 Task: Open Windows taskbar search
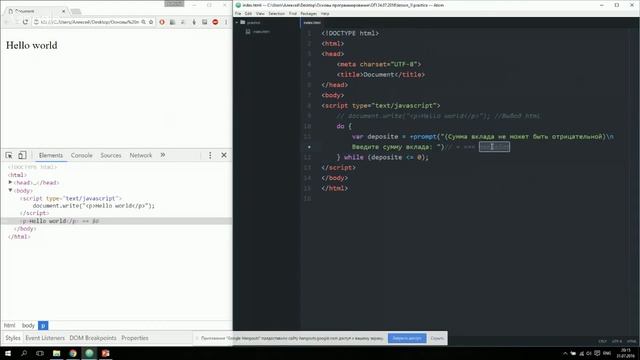click(24, 353)
